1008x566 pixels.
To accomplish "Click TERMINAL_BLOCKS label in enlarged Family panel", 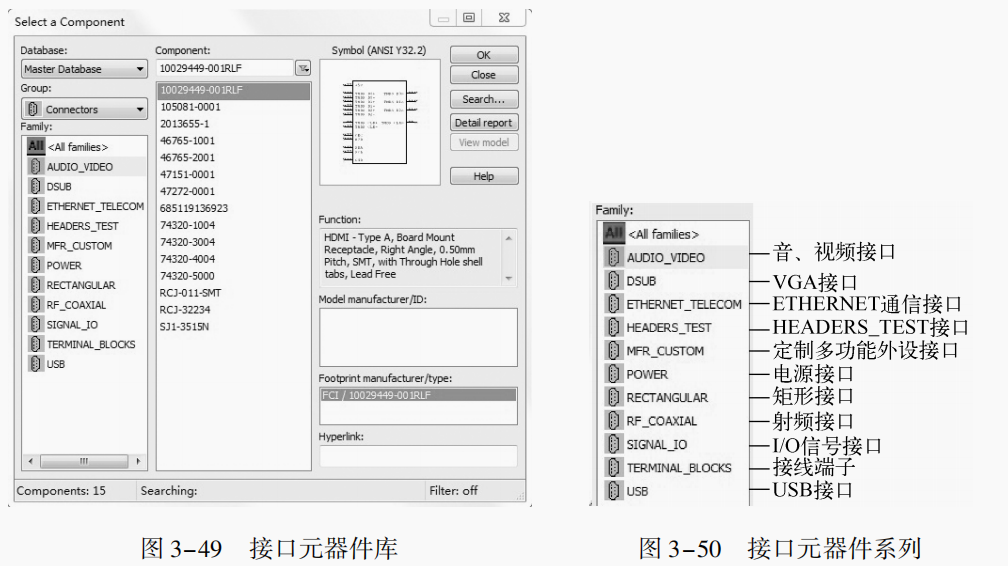I will tap(679, 468).
